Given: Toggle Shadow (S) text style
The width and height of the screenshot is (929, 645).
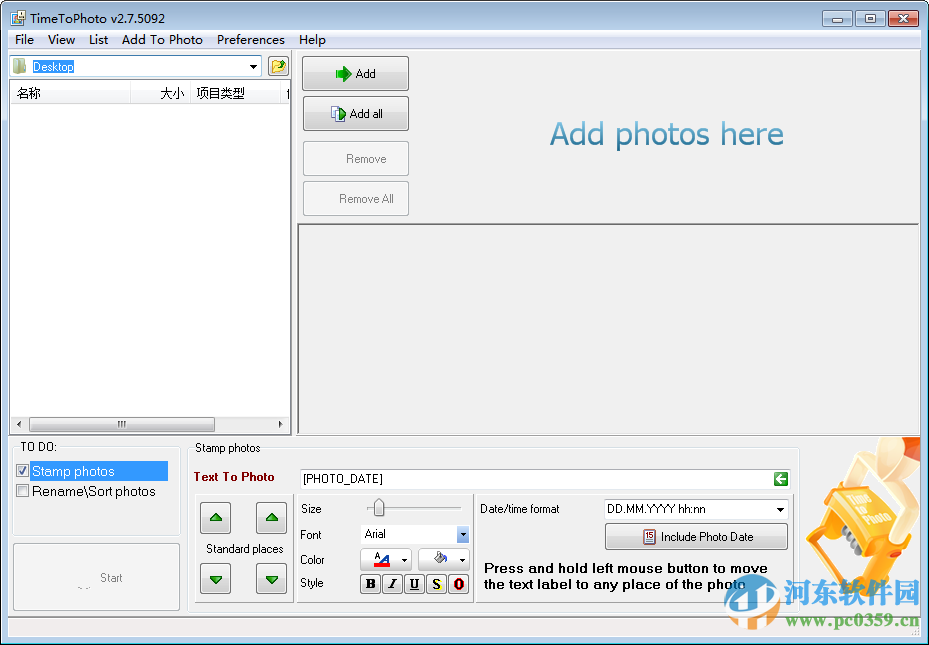Looking at the screenshot, I should click(436, 584).
